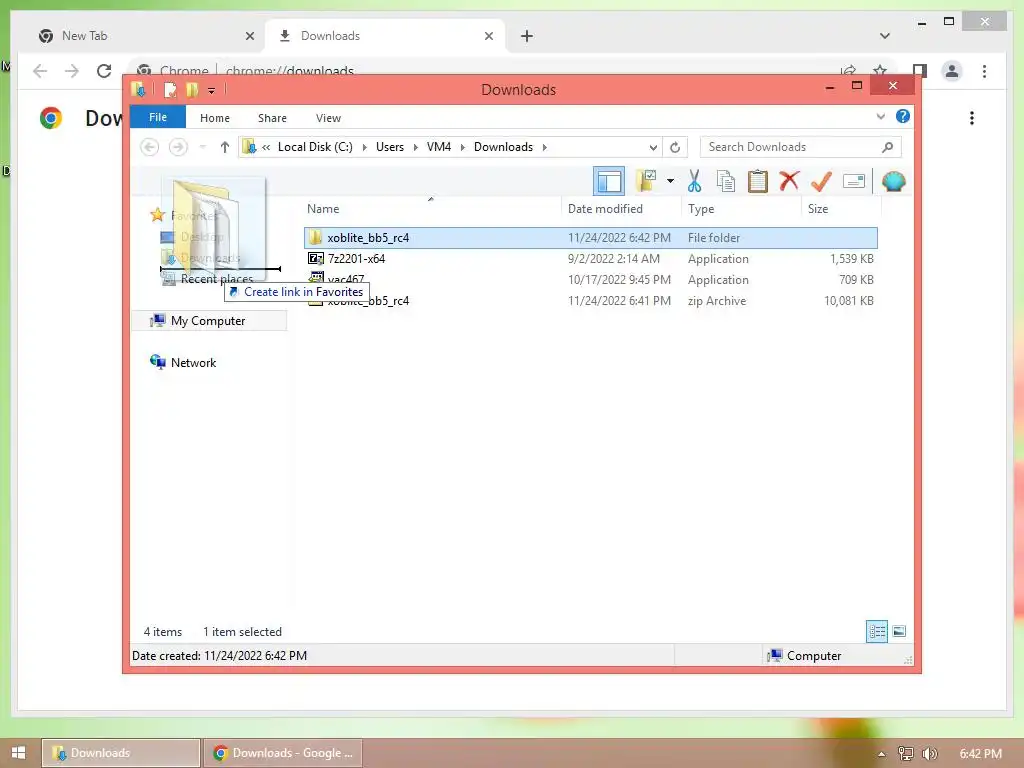The image size is (1024, 768).
Task: Open the Share ribbon tab
Action: [x=272, y=118]
